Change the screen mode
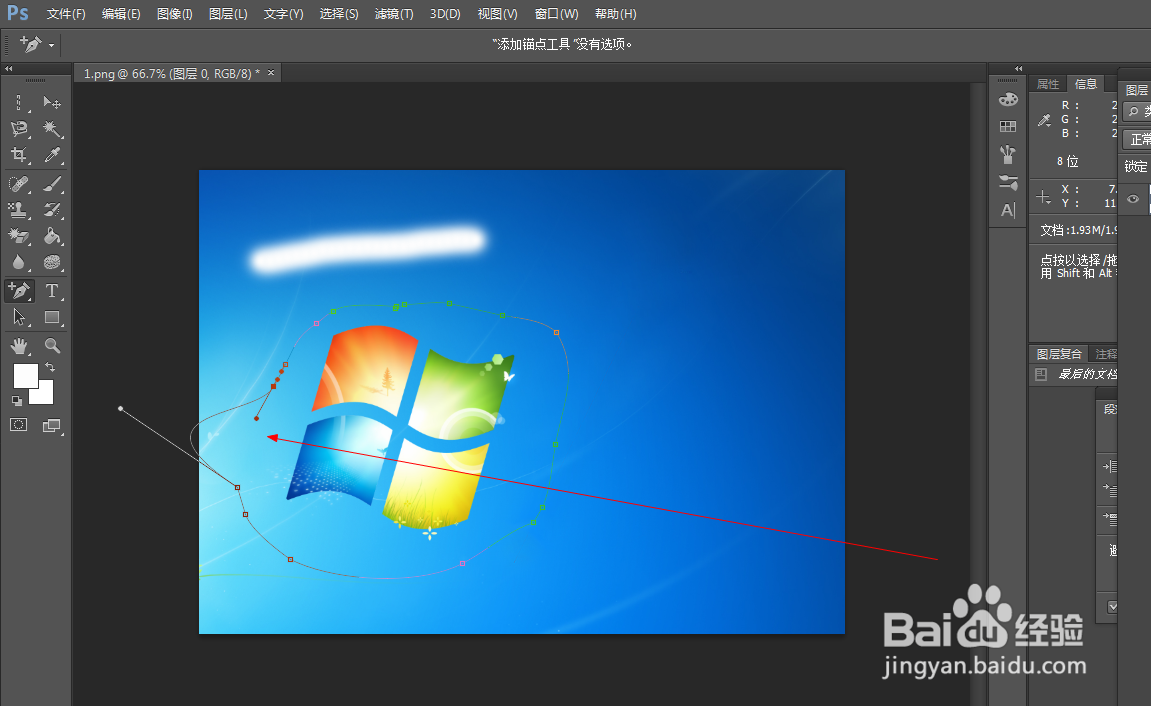The width and height of the screenshot is (1151, 706). click(x=51, y=426)
